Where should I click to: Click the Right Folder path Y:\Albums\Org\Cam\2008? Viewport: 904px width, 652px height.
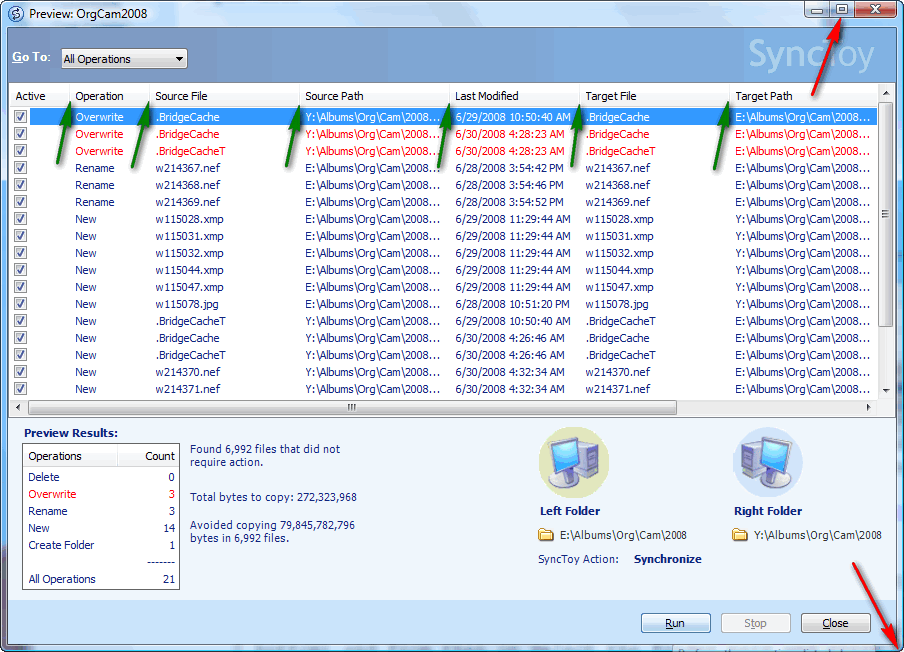point(818,536)
